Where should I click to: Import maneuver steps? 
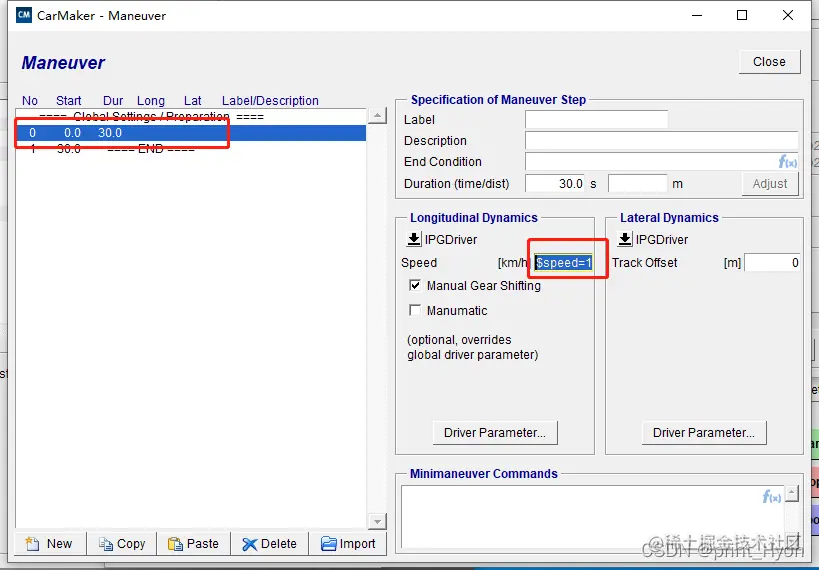pos(348,544)
